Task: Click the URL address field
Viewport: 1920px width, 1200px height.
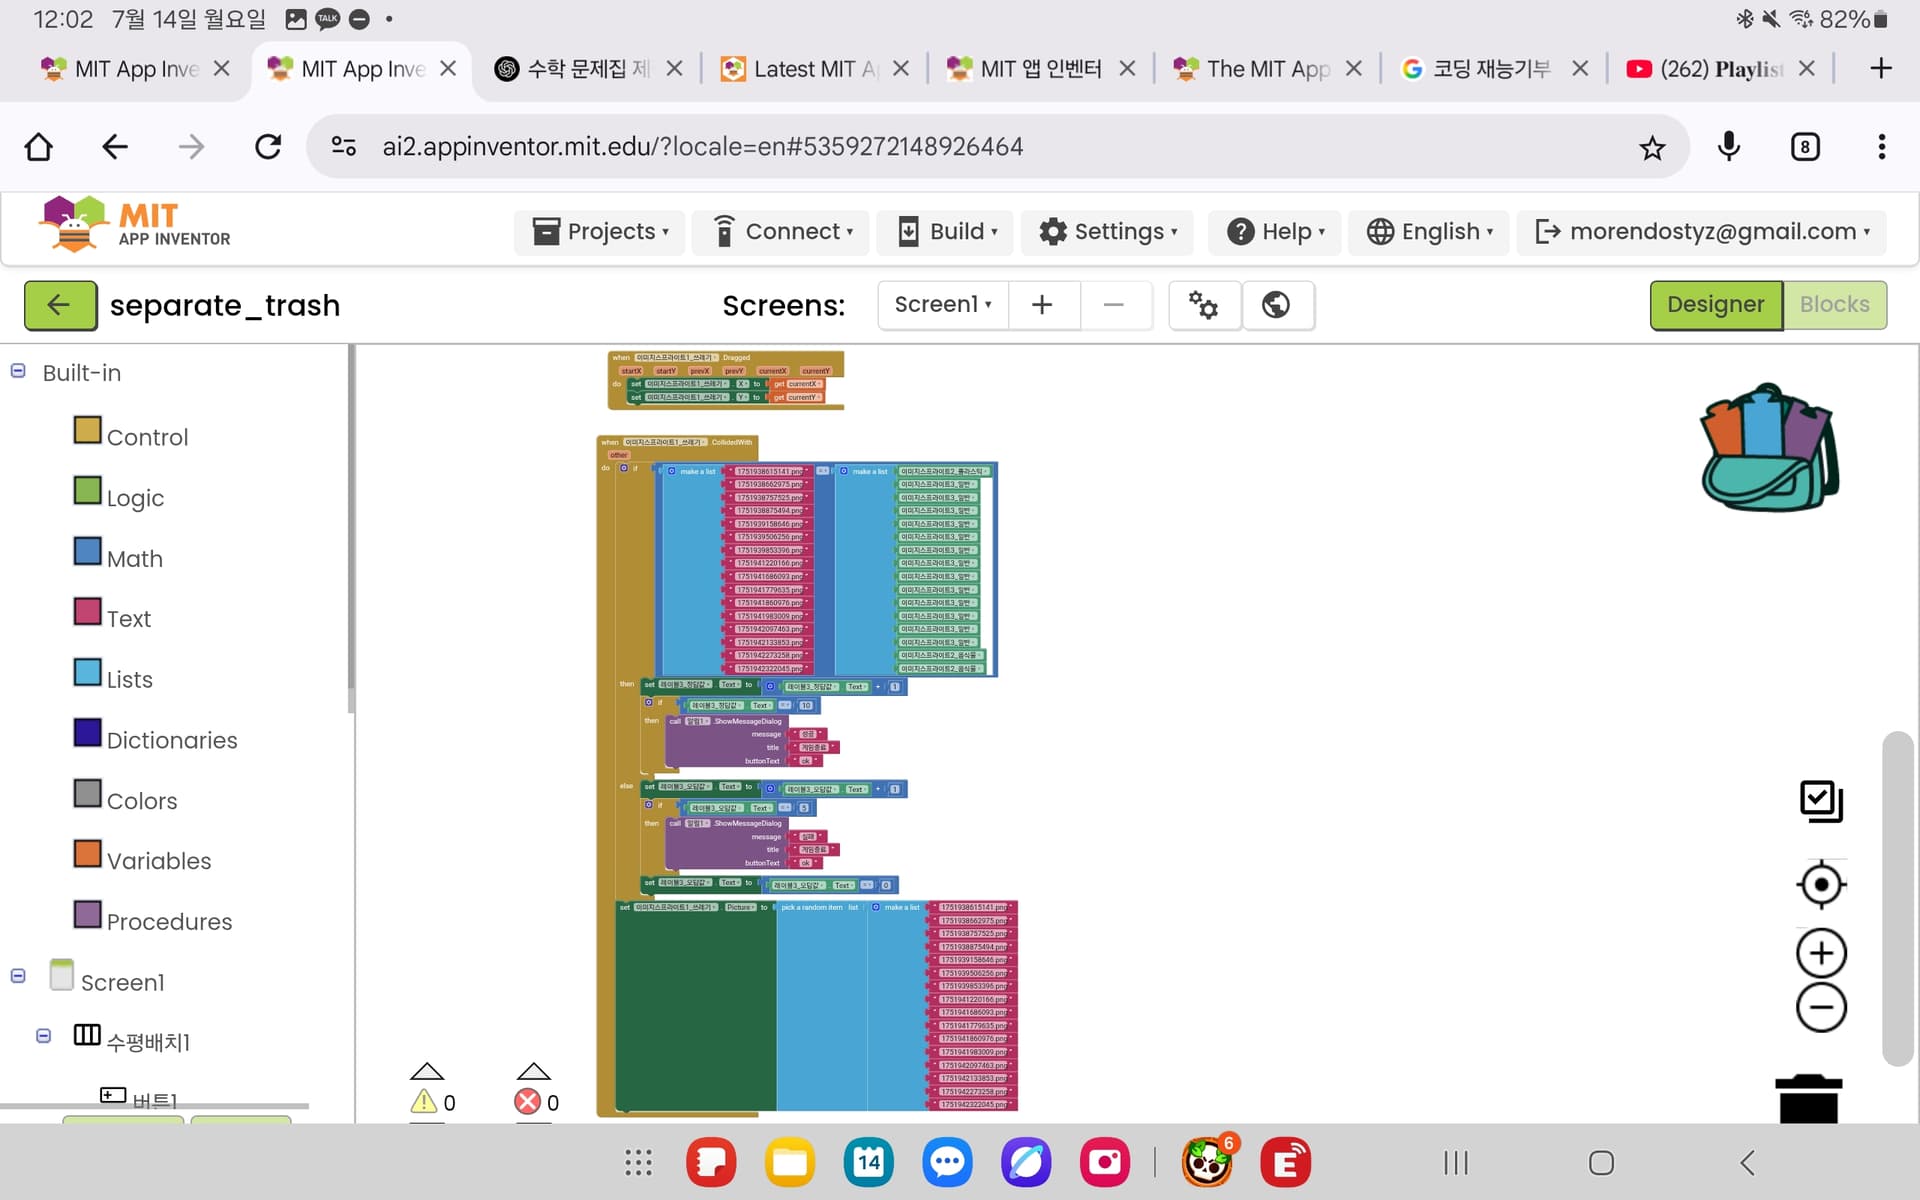Action: 1000,147
